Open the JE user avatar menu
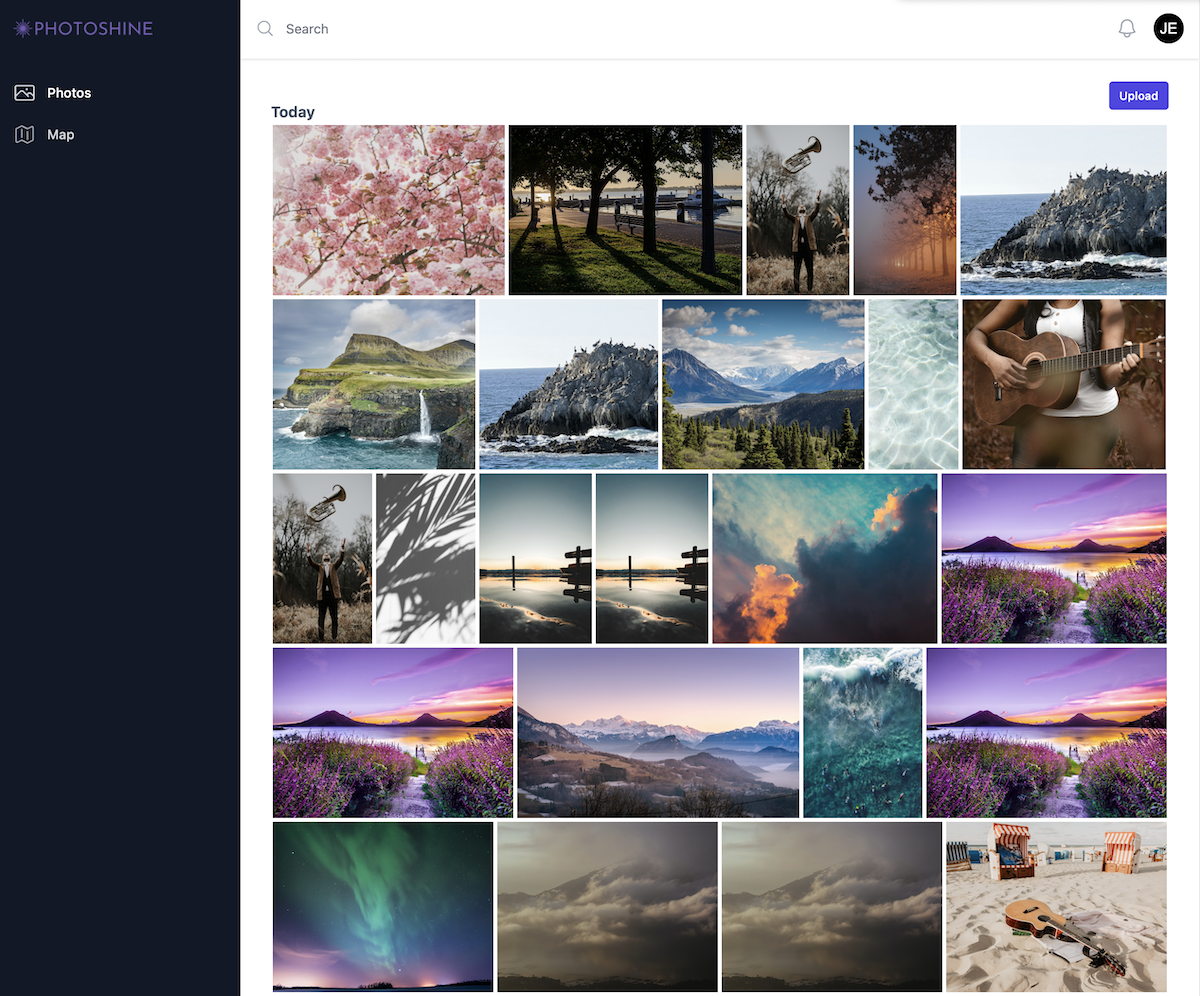Viewport: 1200px width, 996px height. 1168,29
